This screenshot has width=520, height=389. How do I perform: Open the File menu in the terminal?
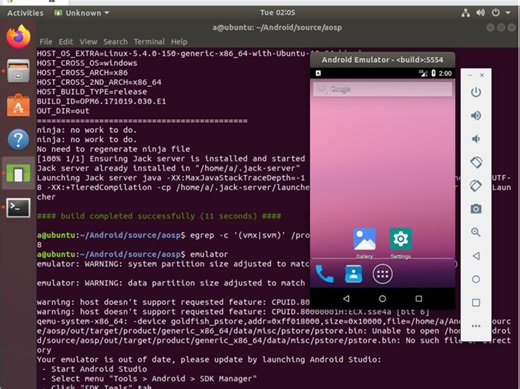tap(46, 42)
